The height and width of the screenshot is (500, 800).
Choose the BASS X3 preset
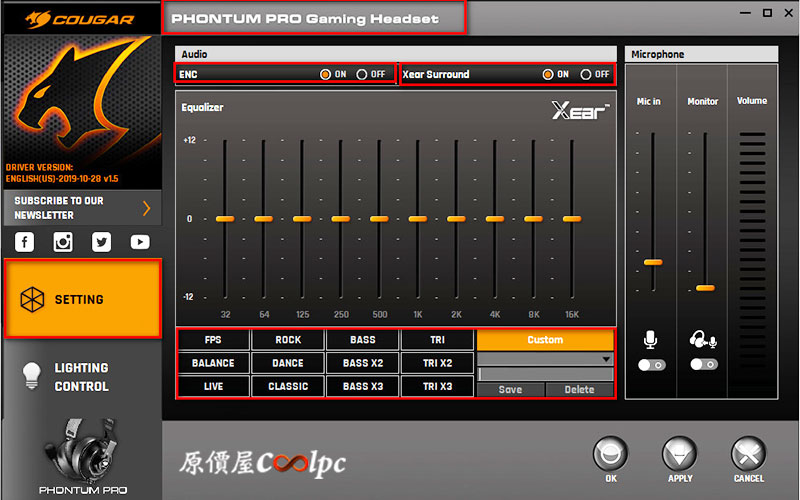(362, 386)
